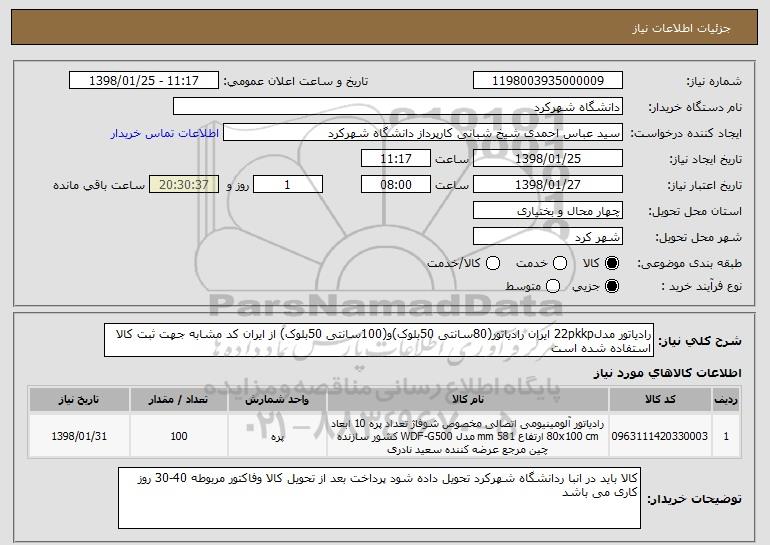Click item code cell 0963111420330003

click(660, 436)
